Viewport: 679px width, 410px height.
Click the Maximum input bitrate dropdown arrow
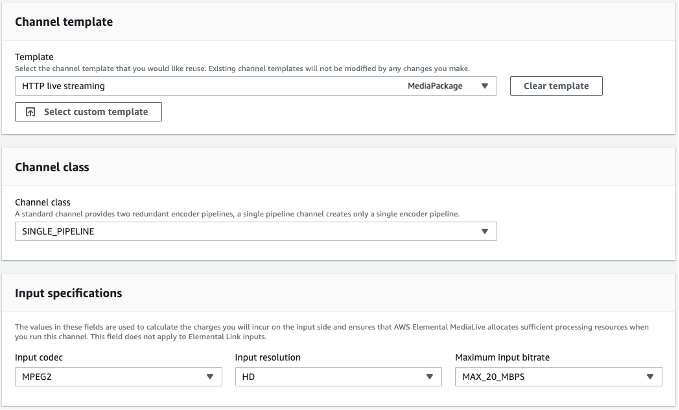coord(650,377)
